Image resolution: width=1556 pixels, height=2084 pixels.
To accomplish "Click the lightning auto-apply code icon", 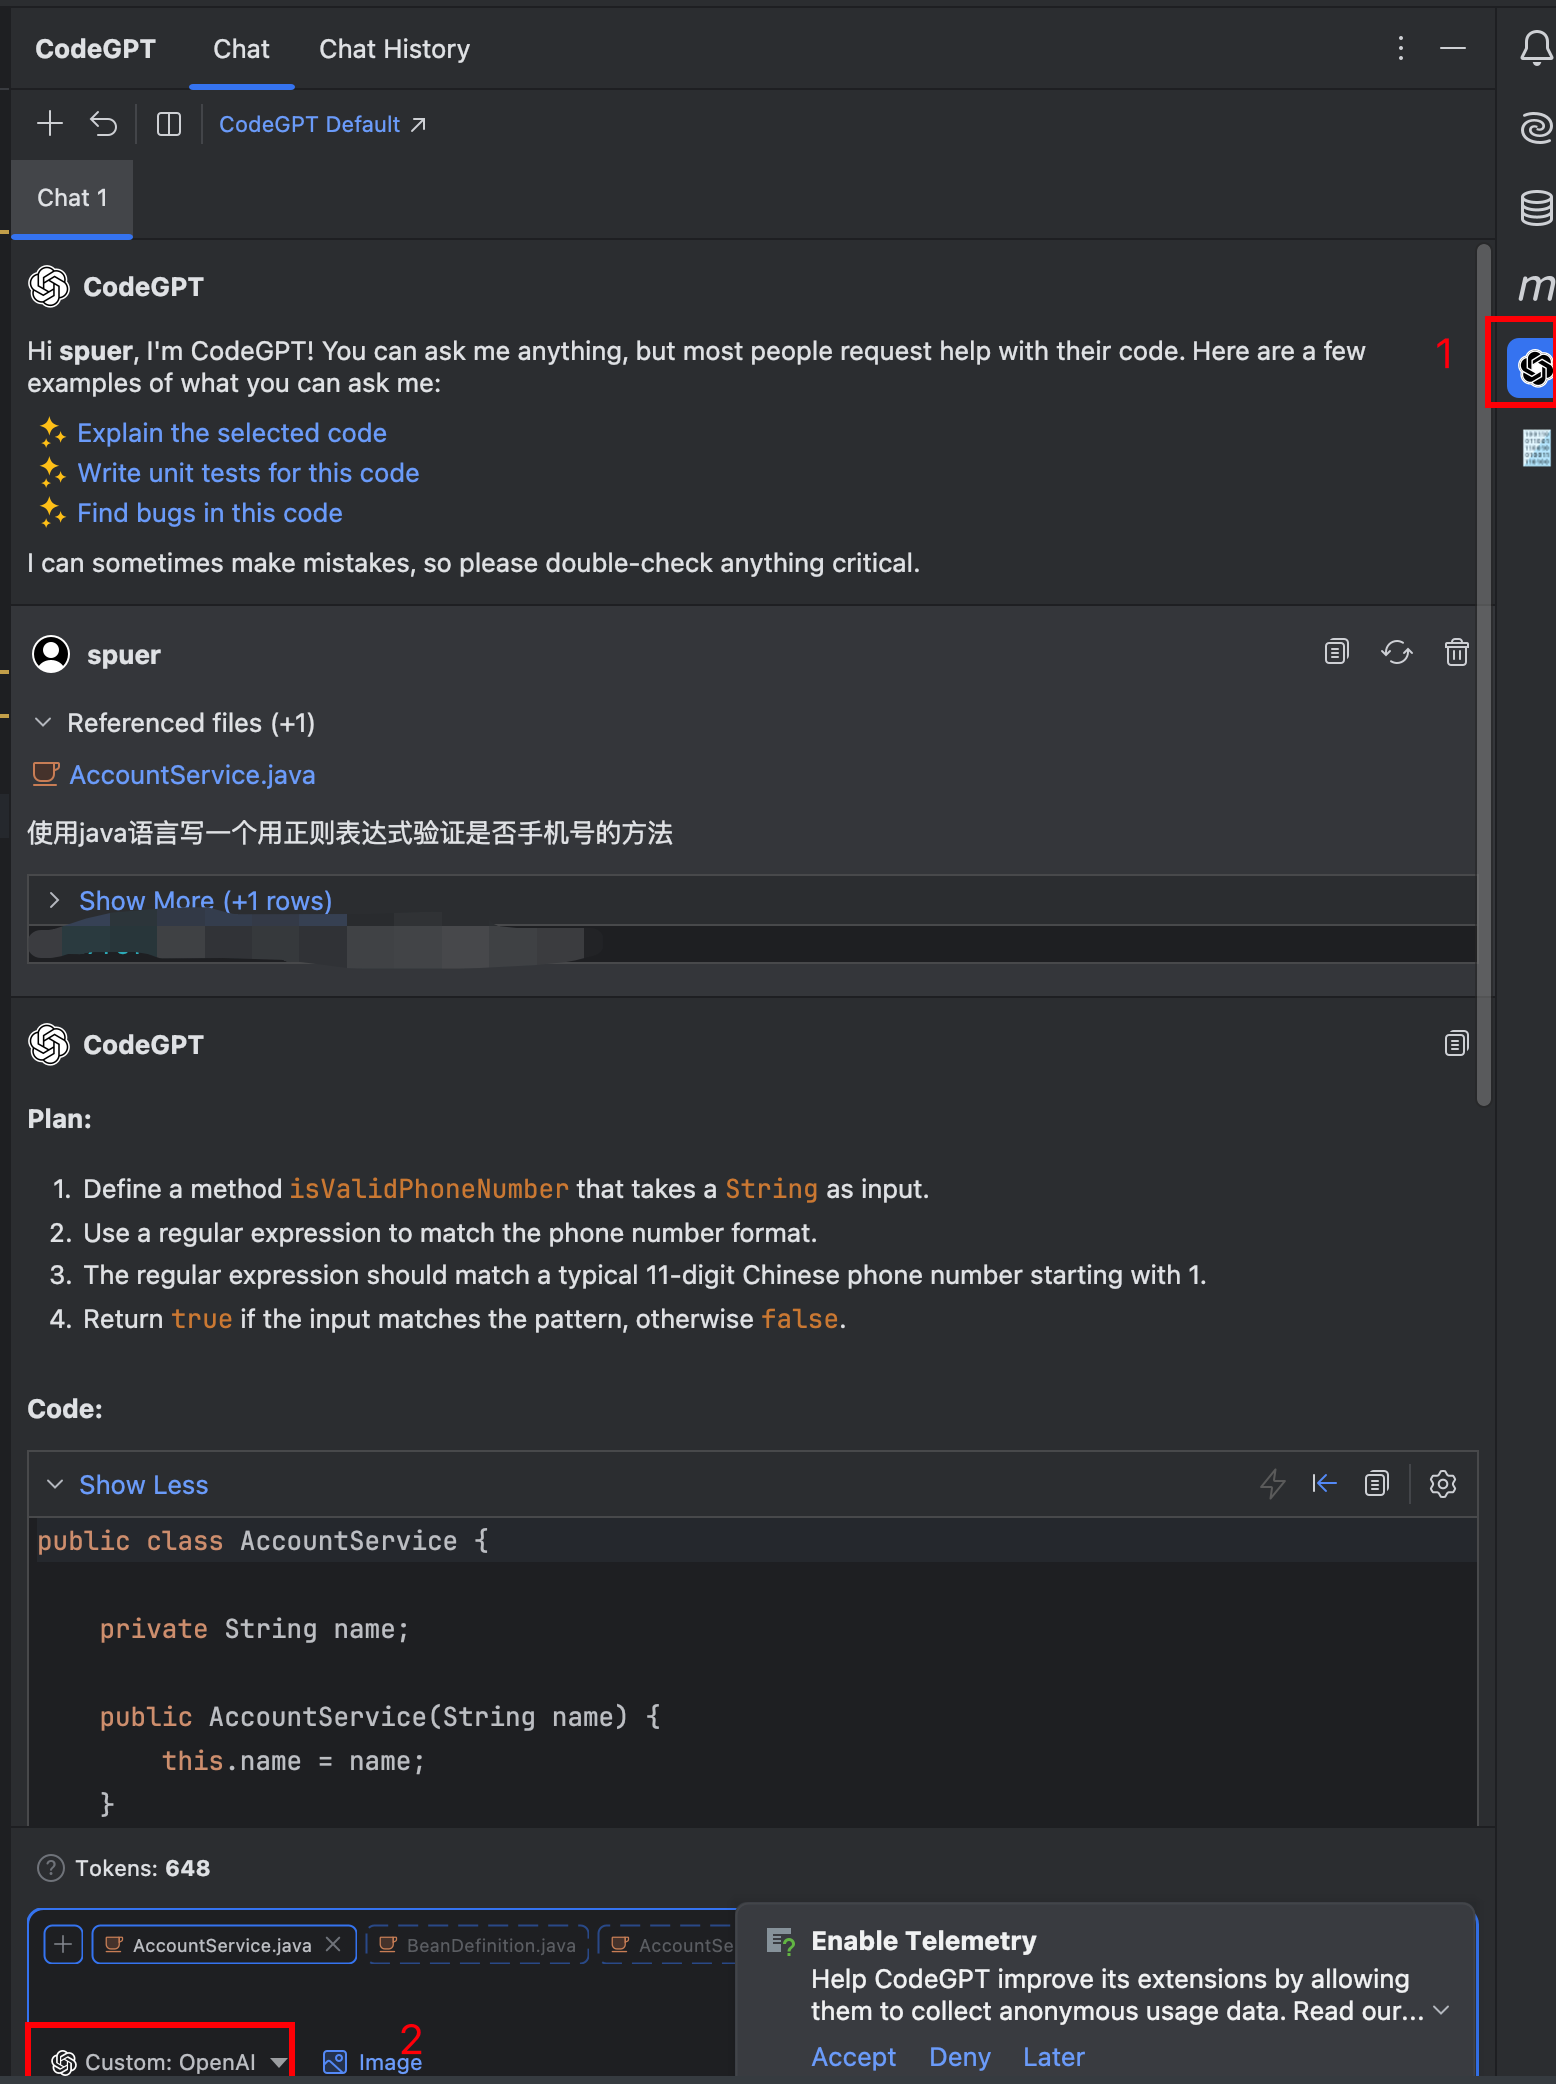I will coord(1272,1484).
